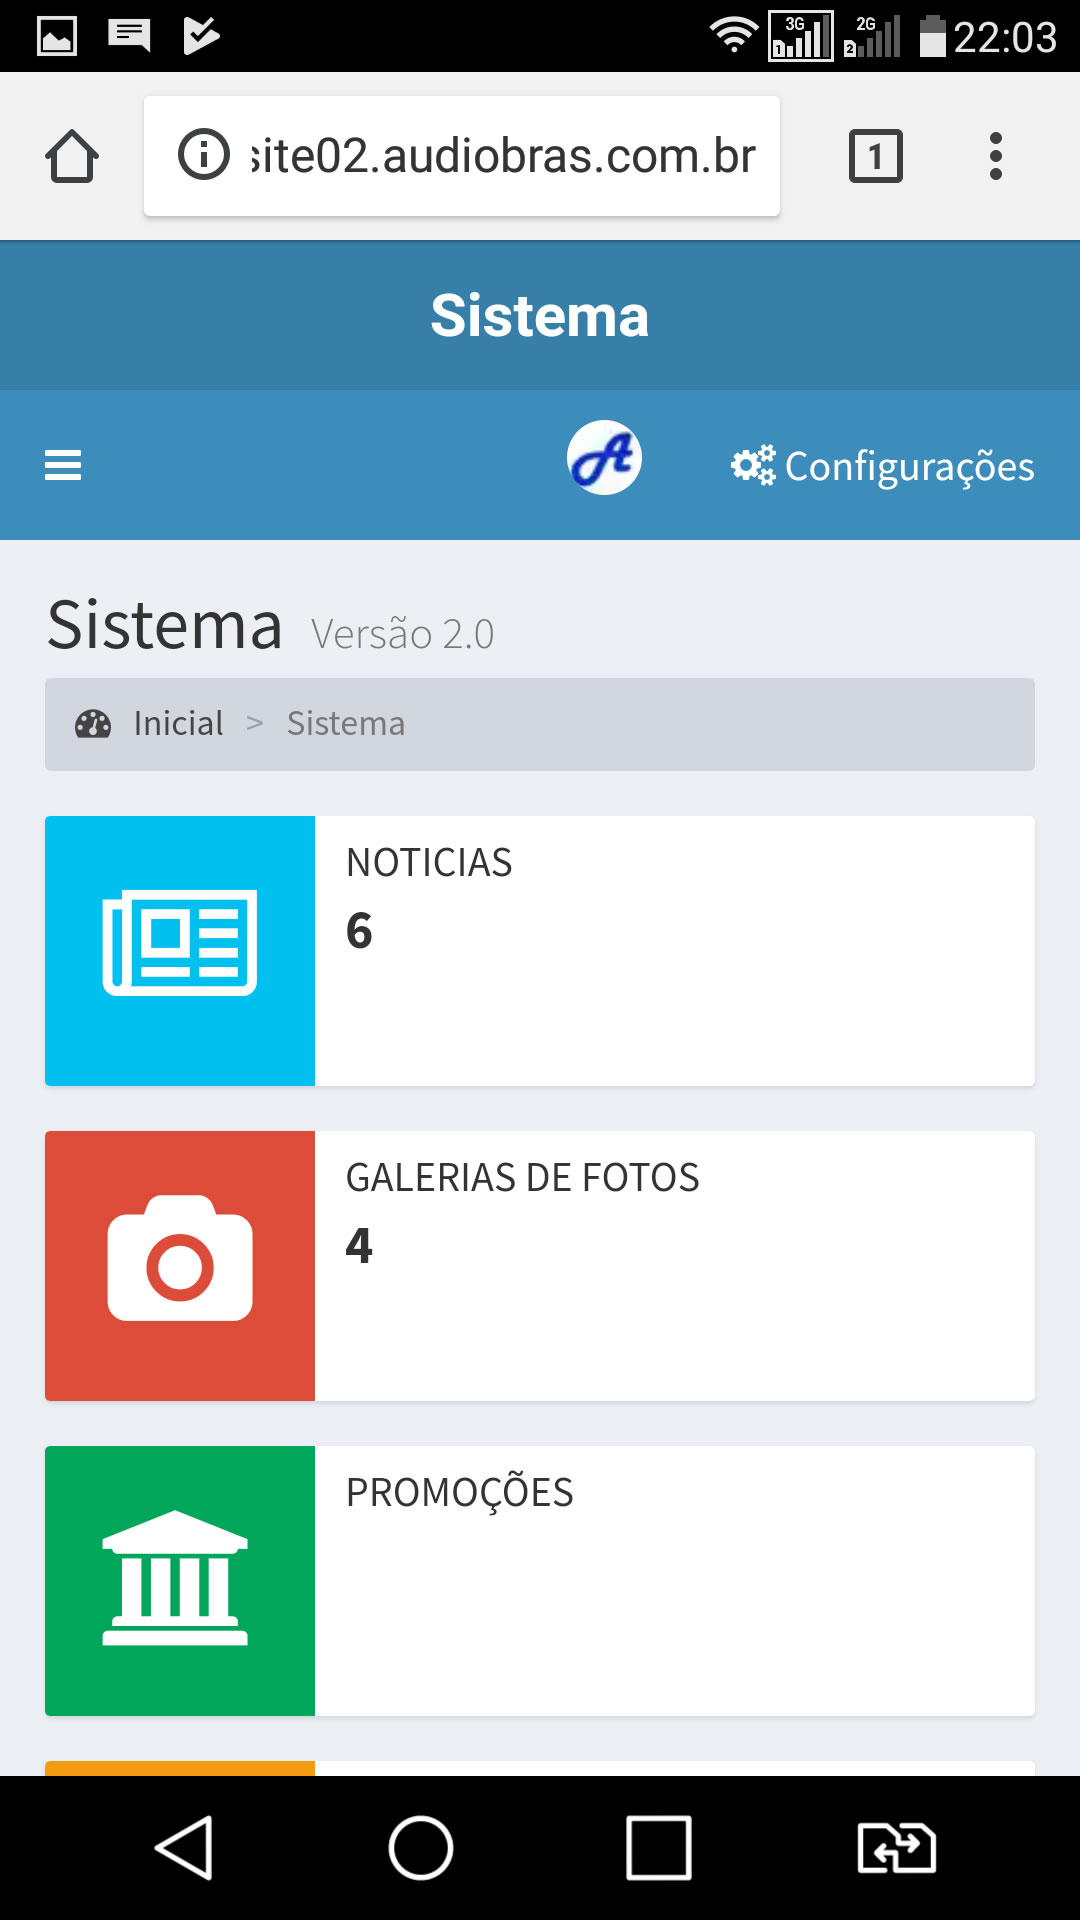This screenshot has height=1920, width=1080.
Task: Tap the Android back navigation button
Action: coord(184,1848)
